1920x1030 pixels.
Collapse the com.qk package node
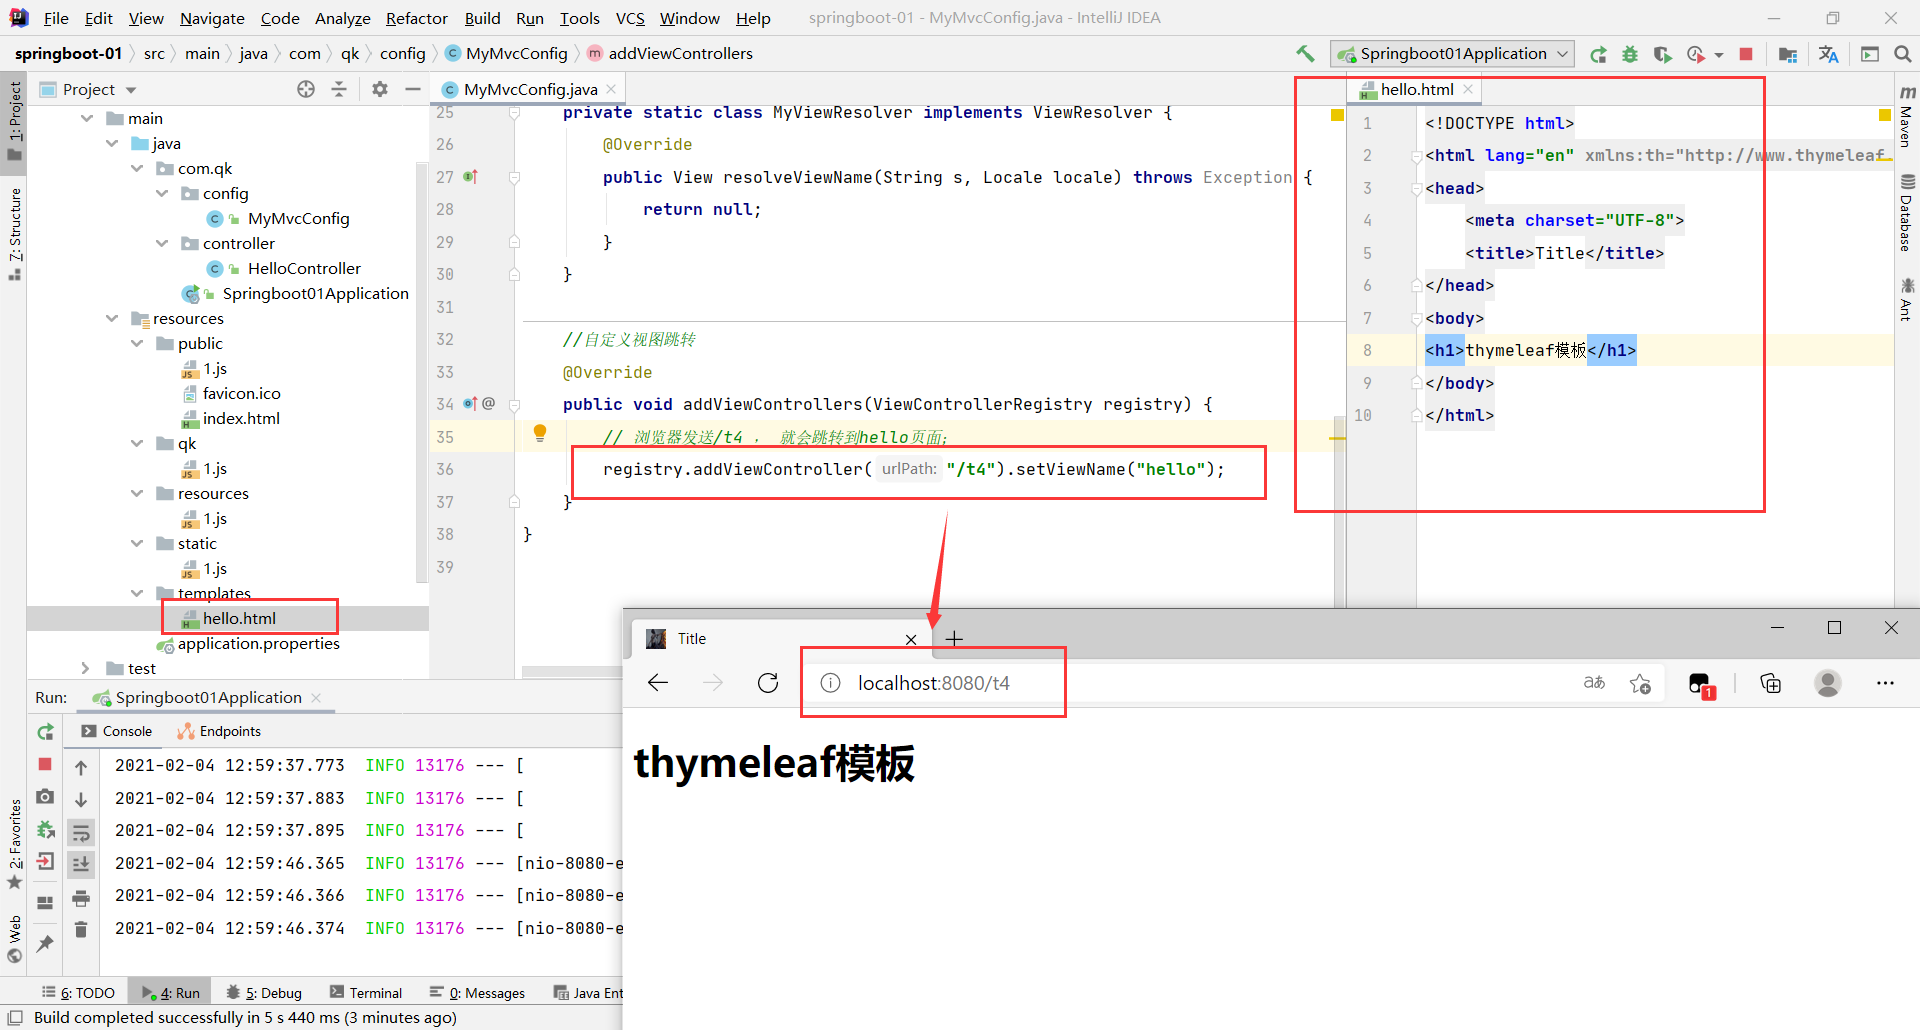pyautogui.click(x=137, y=168)
